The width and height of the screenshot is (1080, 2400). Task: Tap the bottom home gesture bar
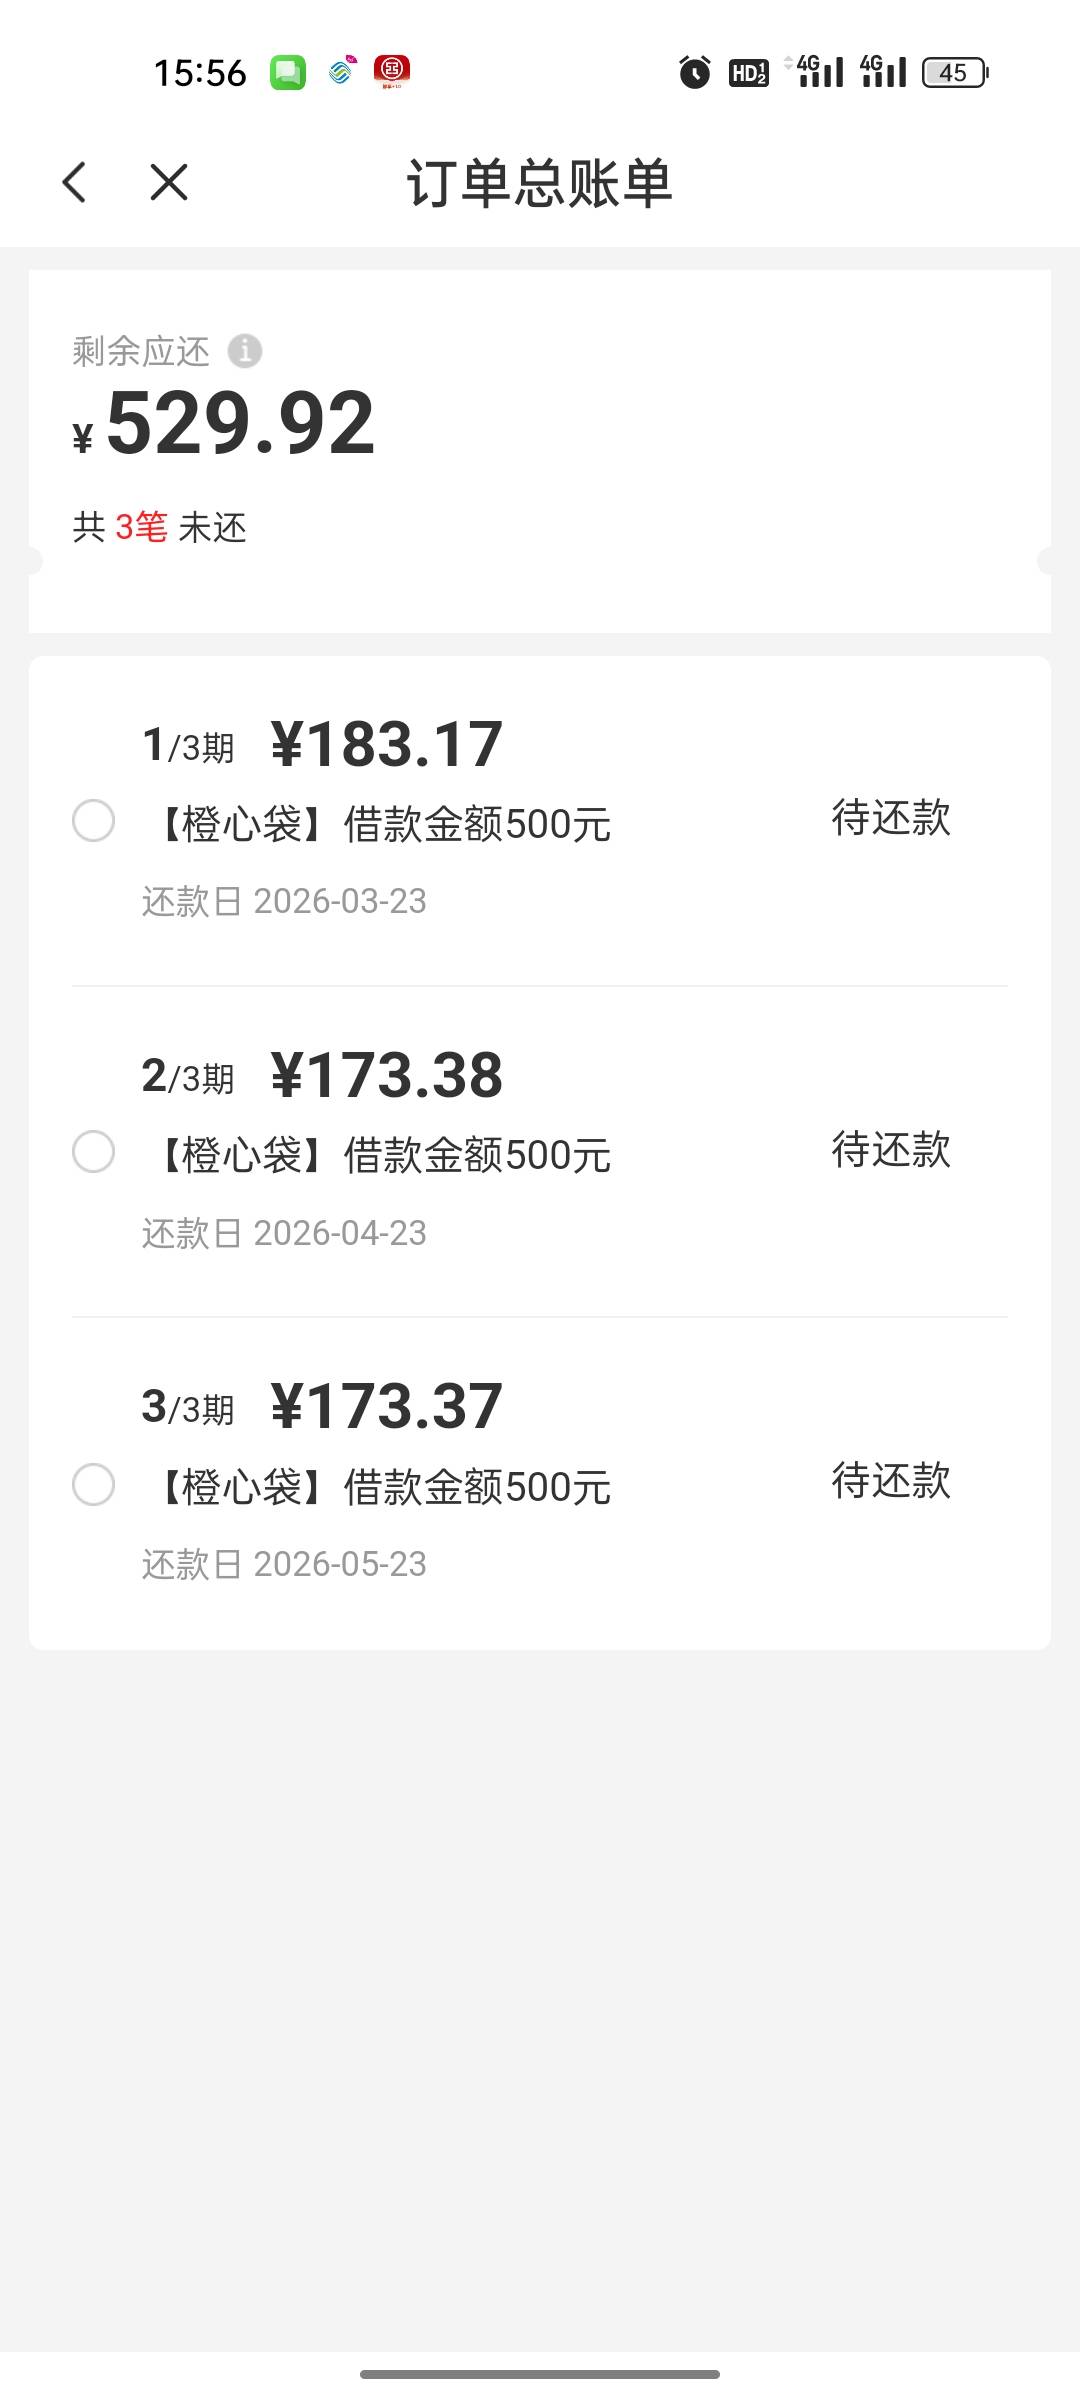[540, 2374]
